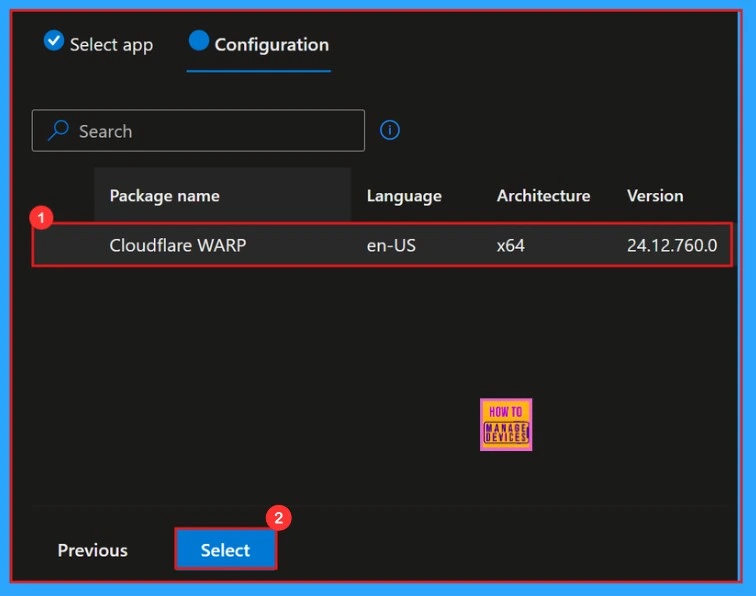
Task: Click the 24.12.760.0 version cell
Action: [x=672, y=245]
